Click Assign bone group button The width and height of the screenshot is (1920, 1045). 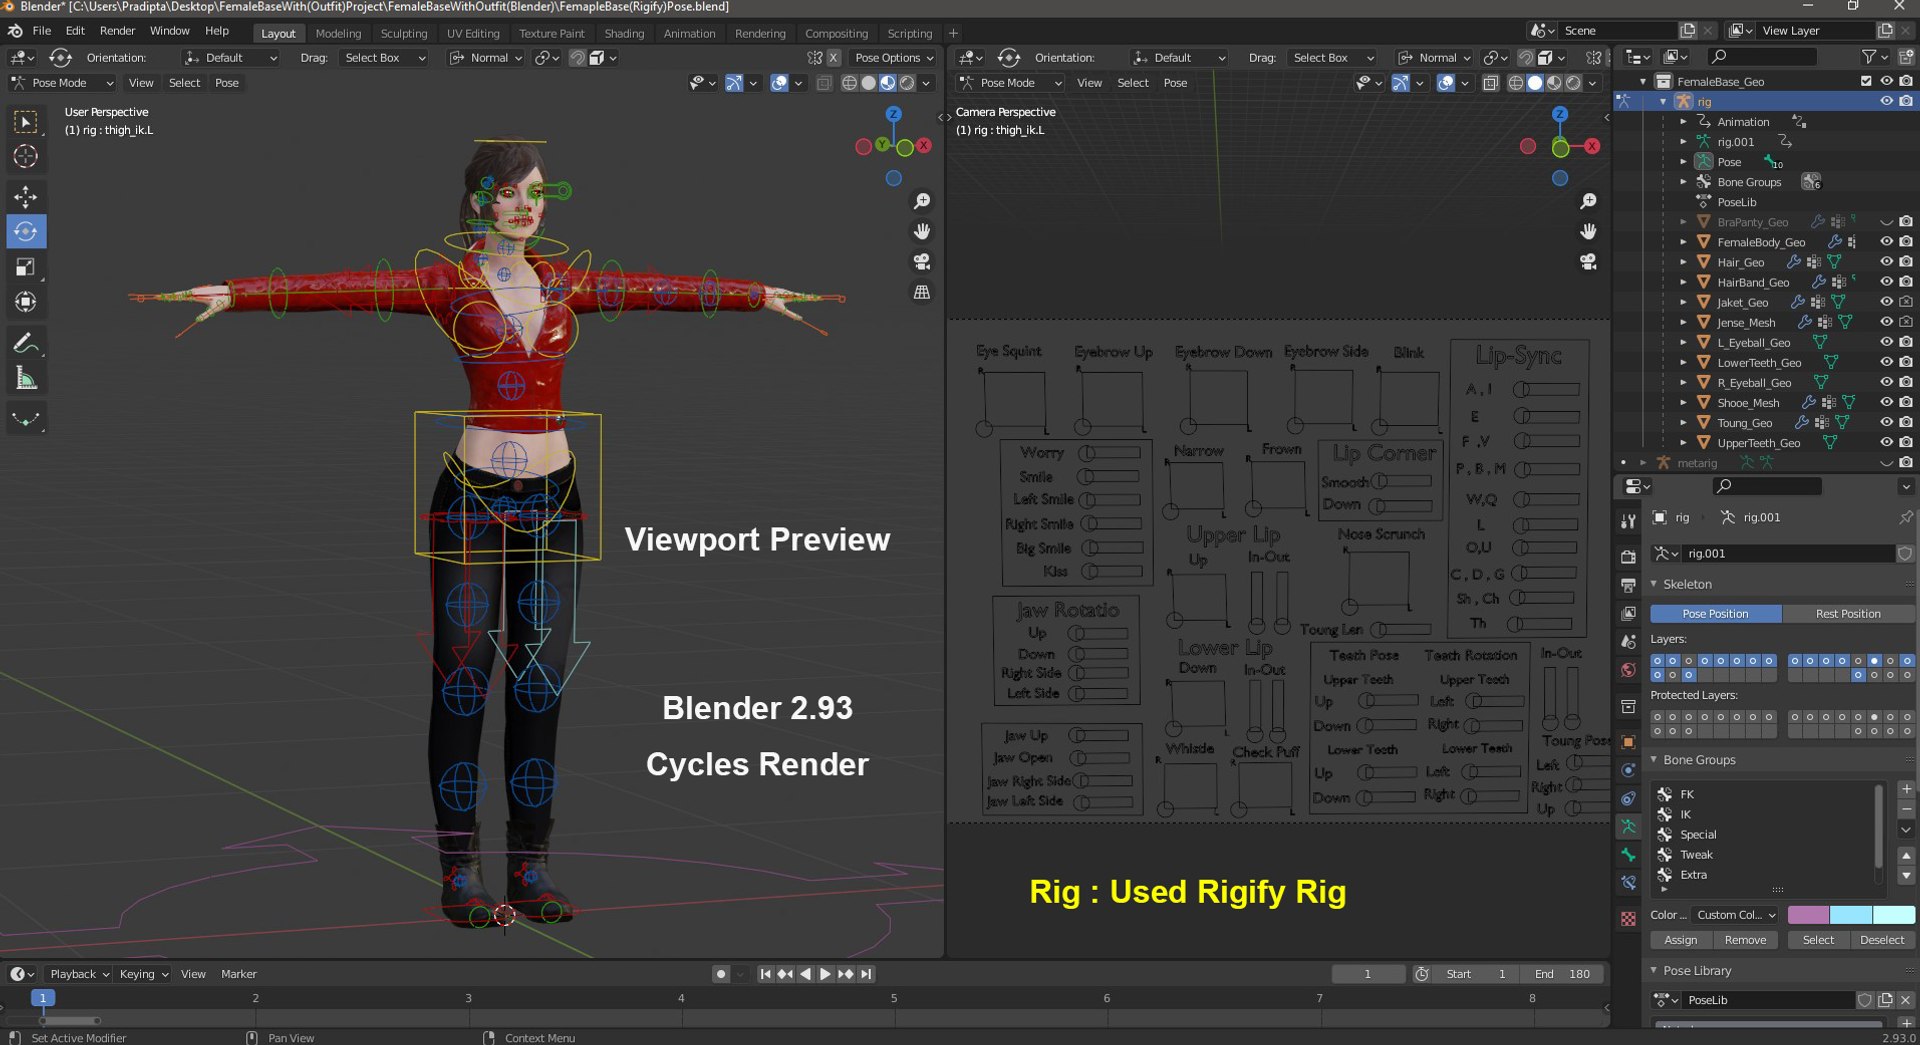point(1680,940)
